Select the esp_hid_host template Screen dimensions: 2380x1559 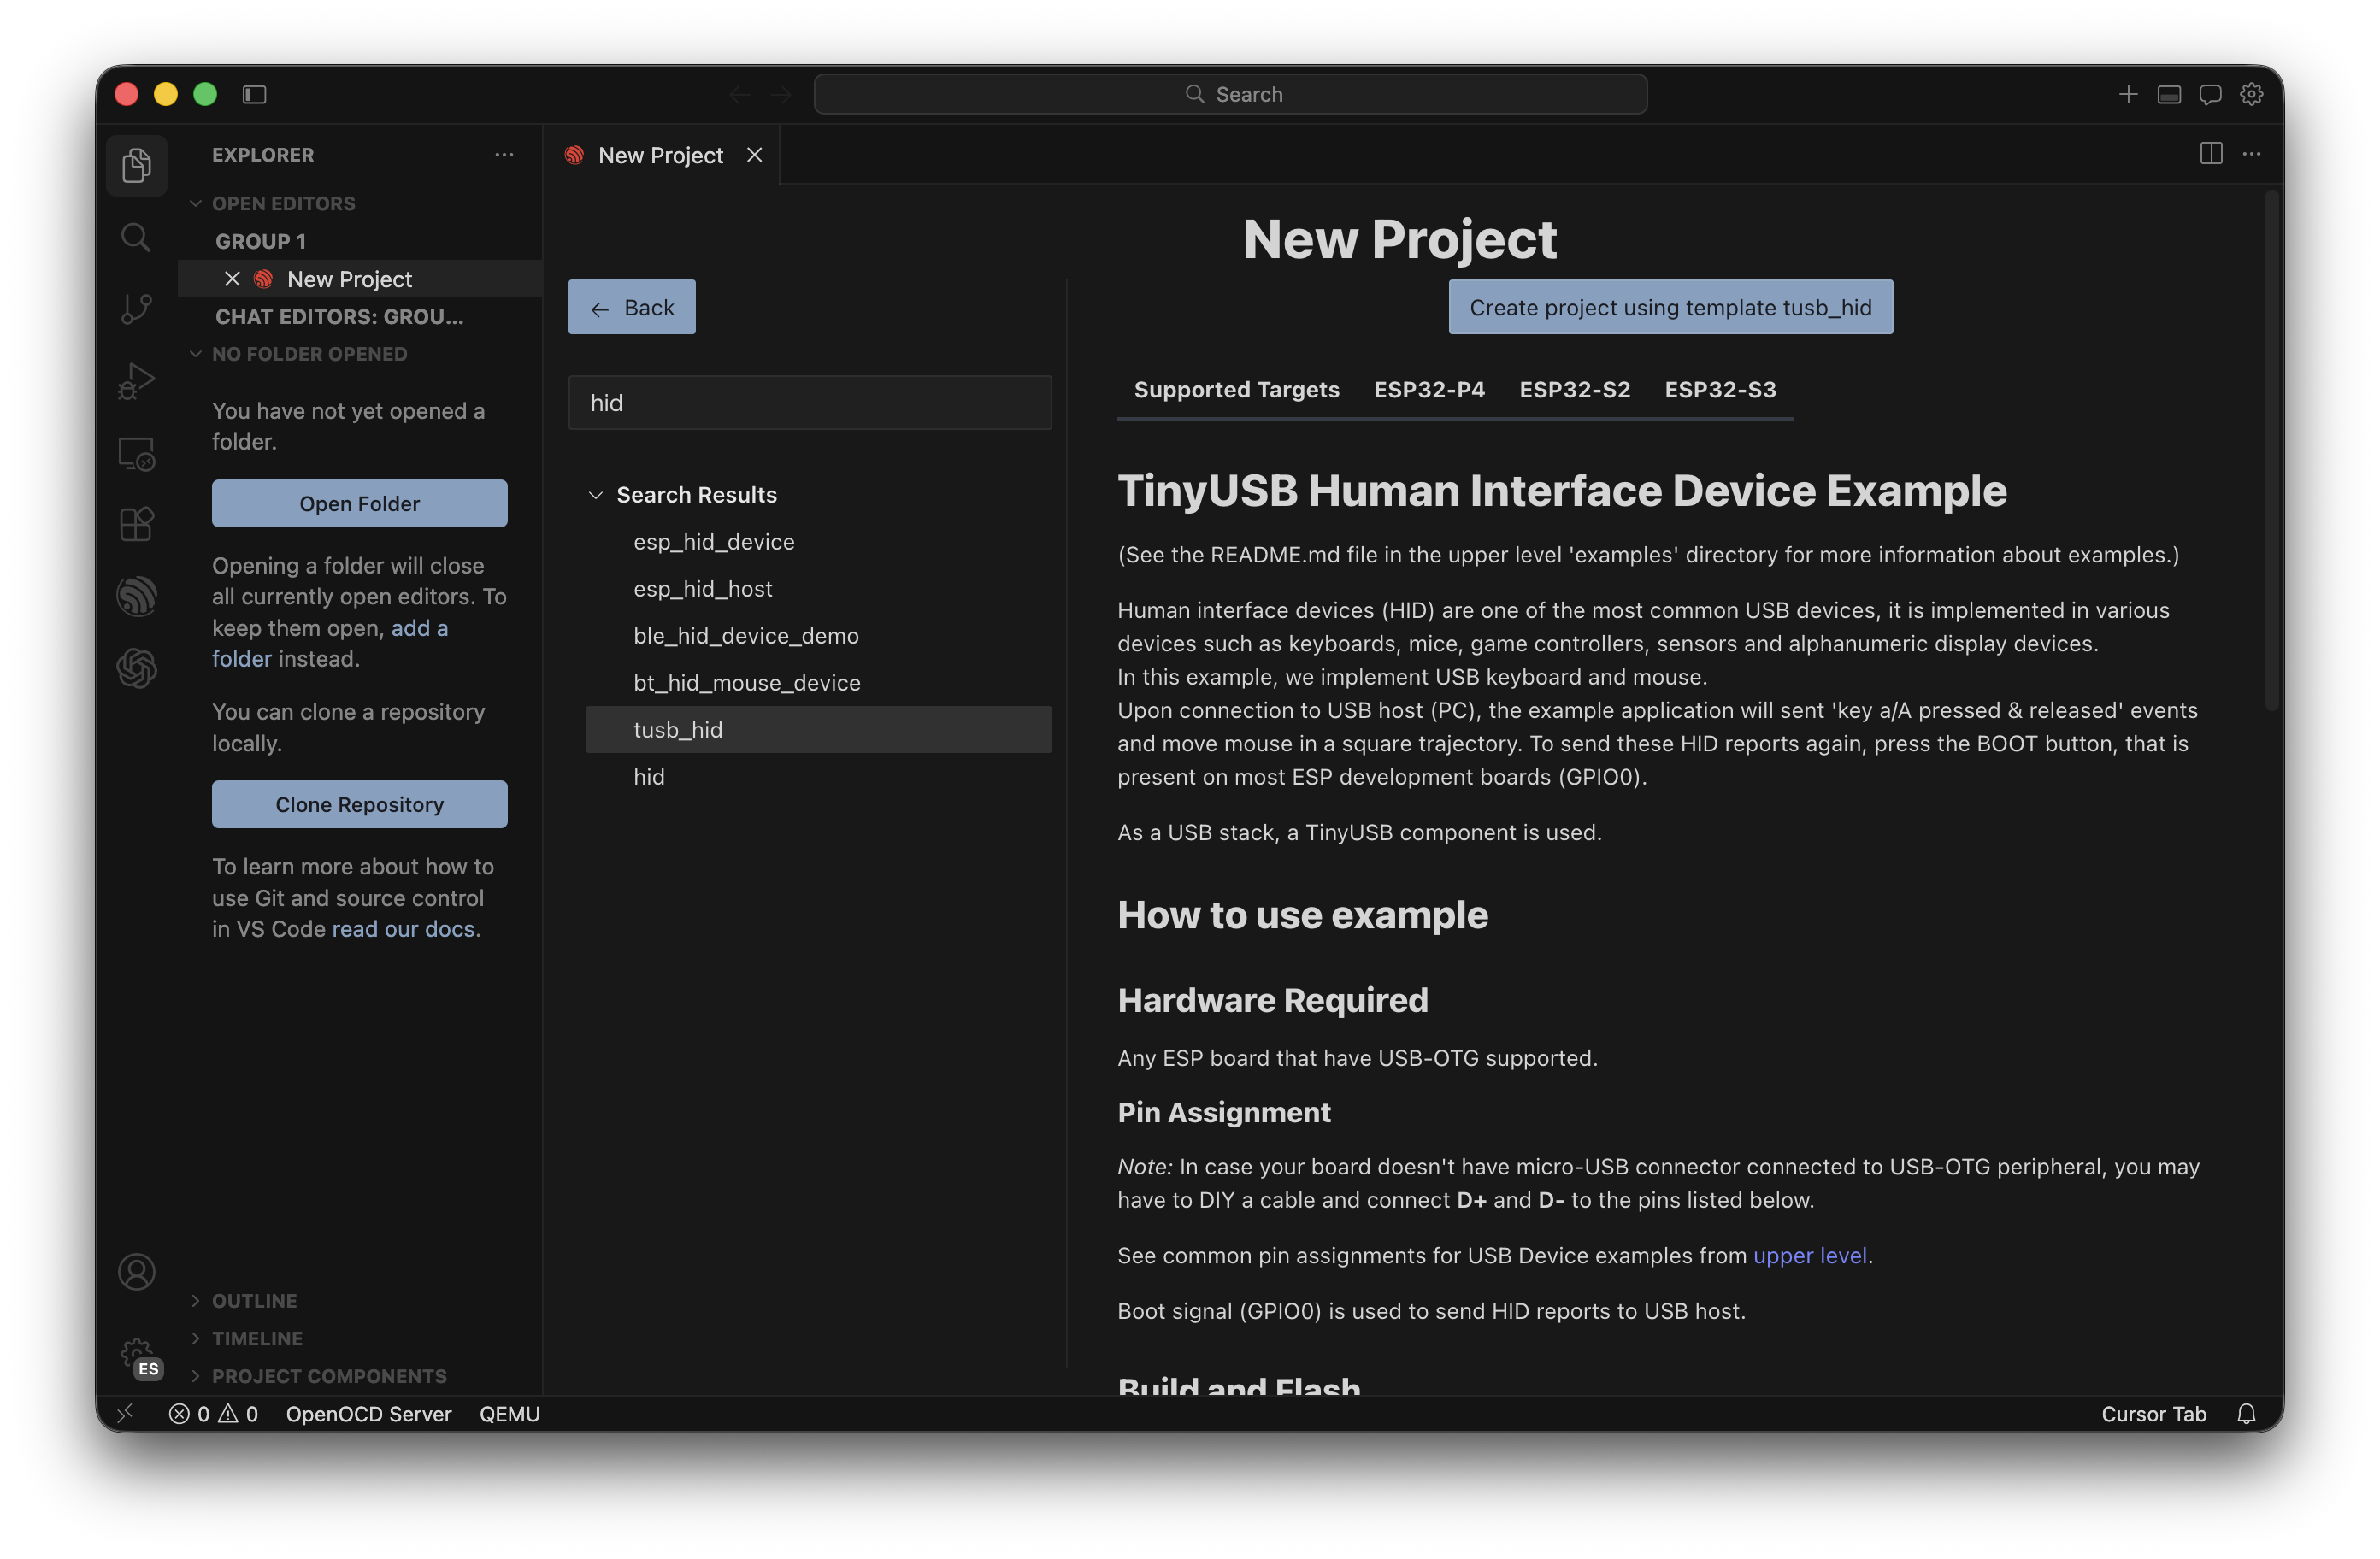pos(818,589)
